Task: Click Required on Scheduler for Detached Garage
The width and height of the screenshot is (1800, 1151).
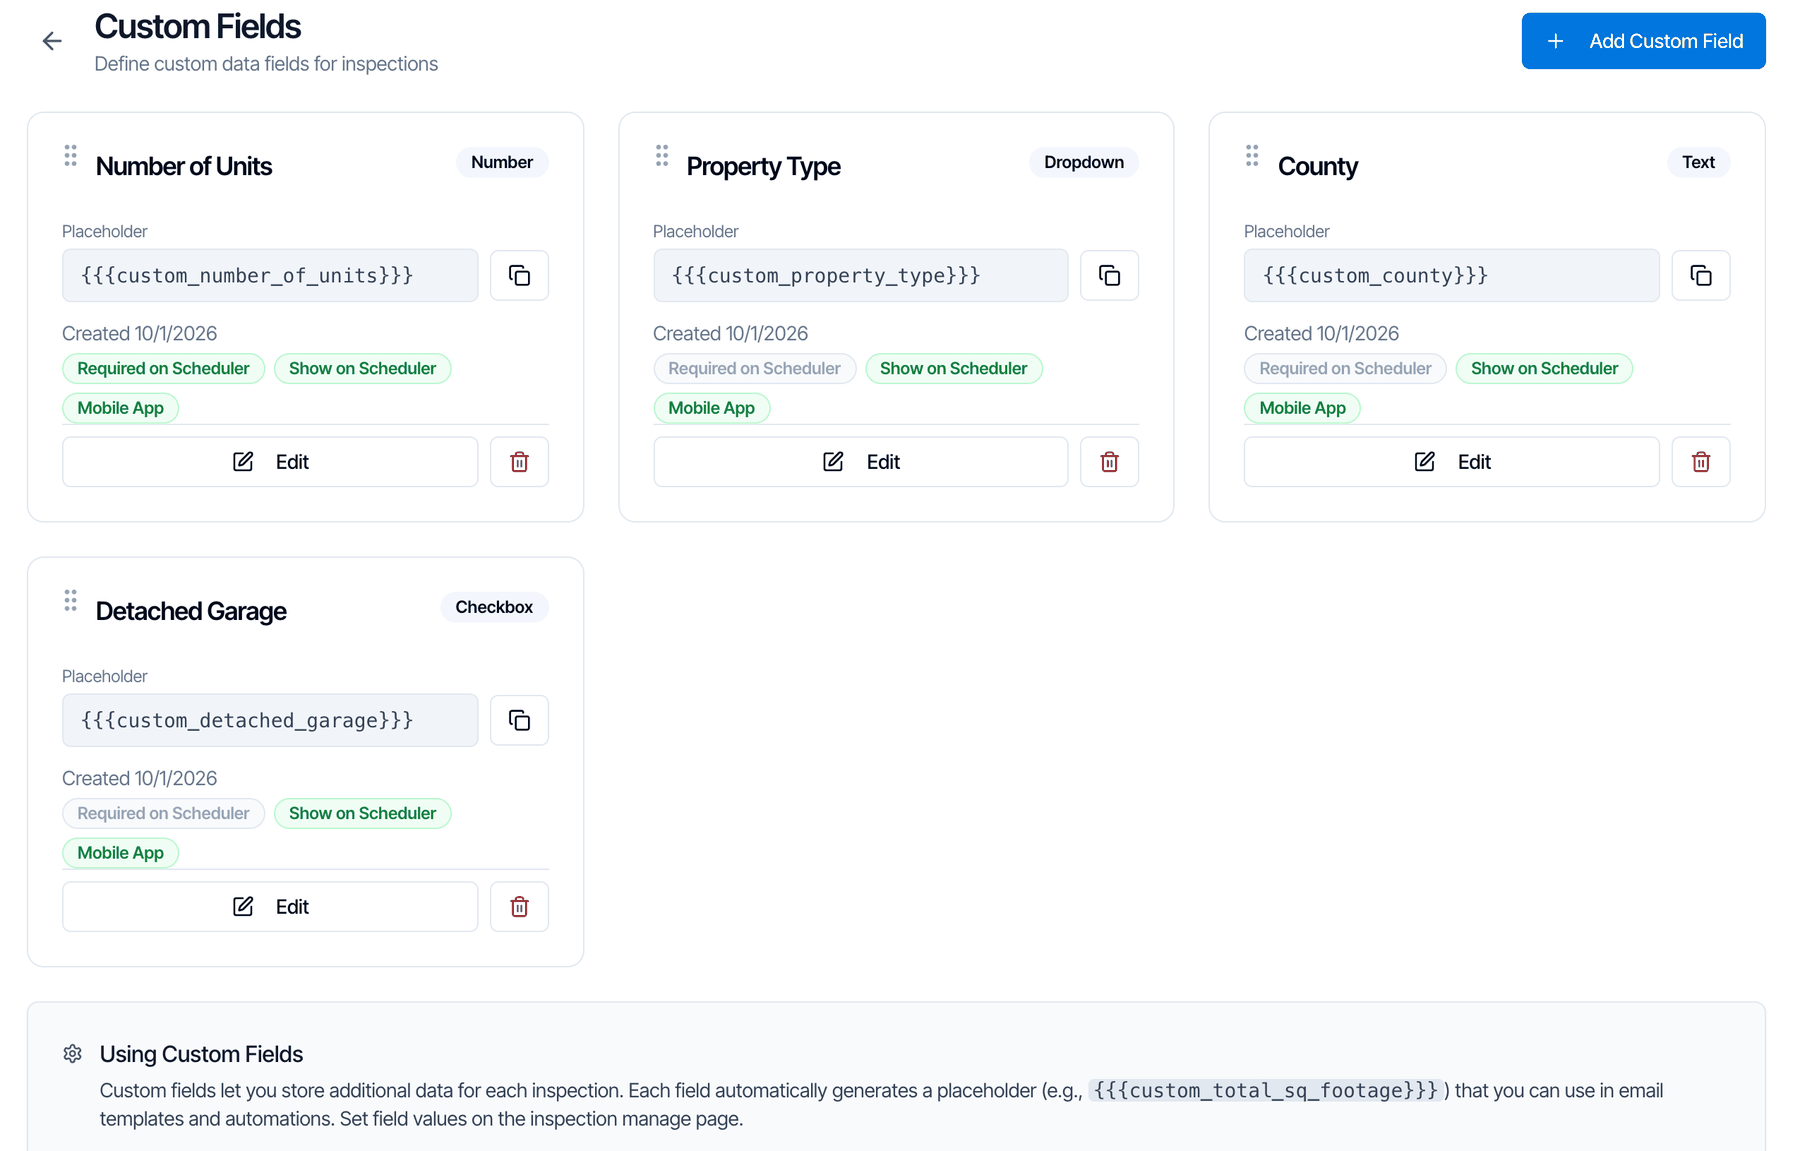Action: (x=163, y=814)
